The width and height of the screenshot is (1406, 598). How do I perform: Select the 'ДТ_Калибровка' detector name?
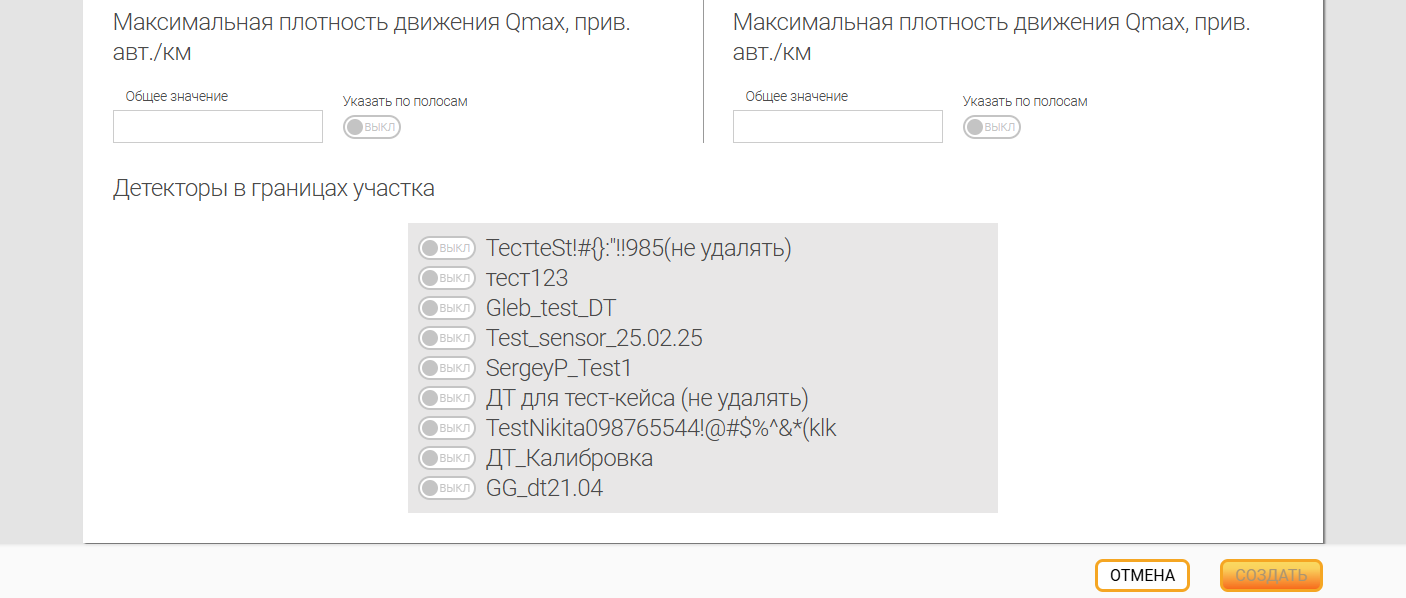[569, 459]
